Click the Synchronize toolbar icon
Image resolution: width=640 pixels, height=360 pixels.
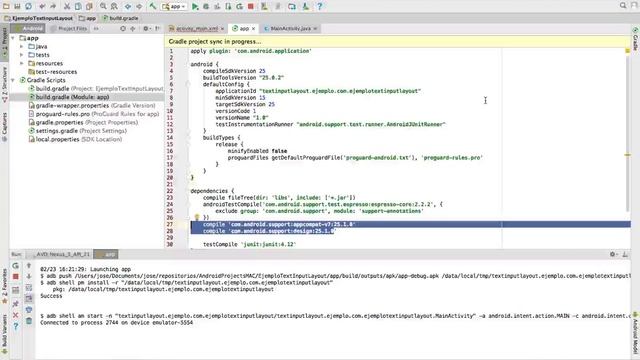[29, 6]
